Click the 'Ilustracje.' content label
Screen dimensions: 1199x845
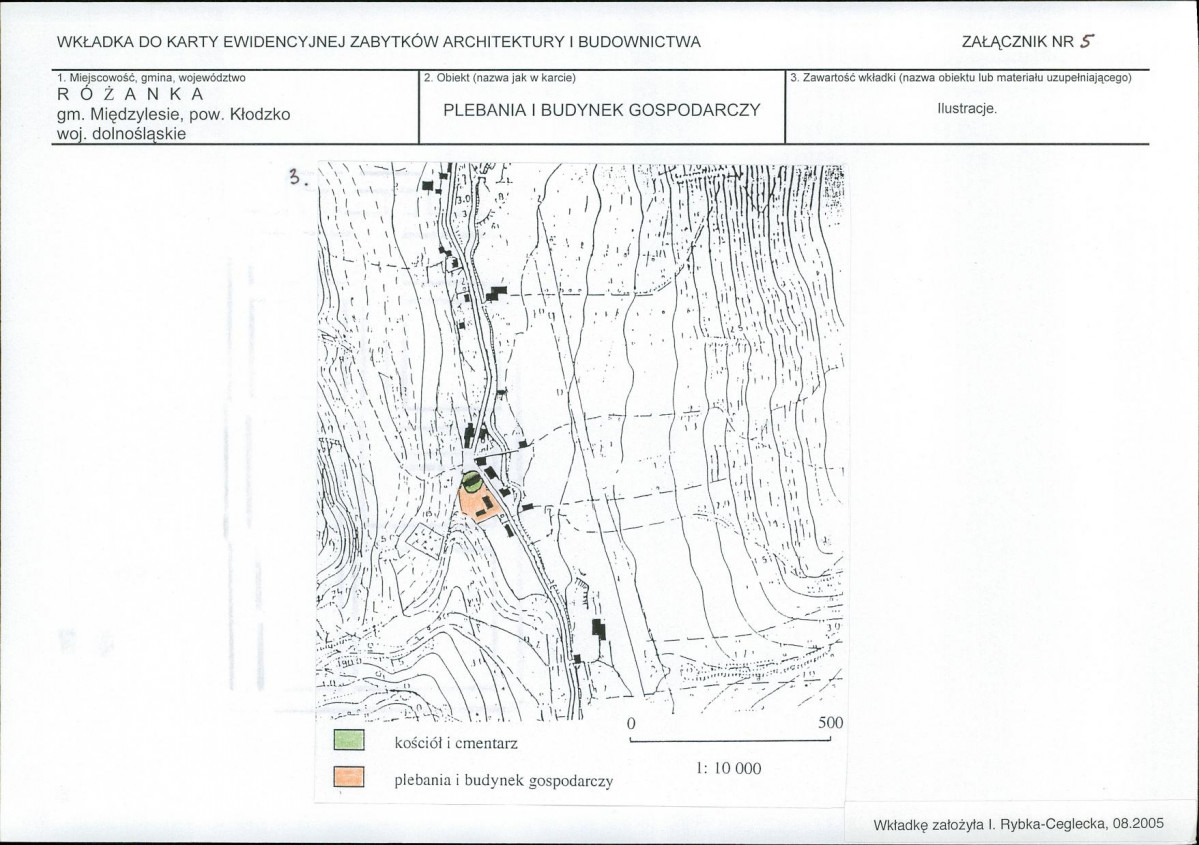click(x=967, y=109)
